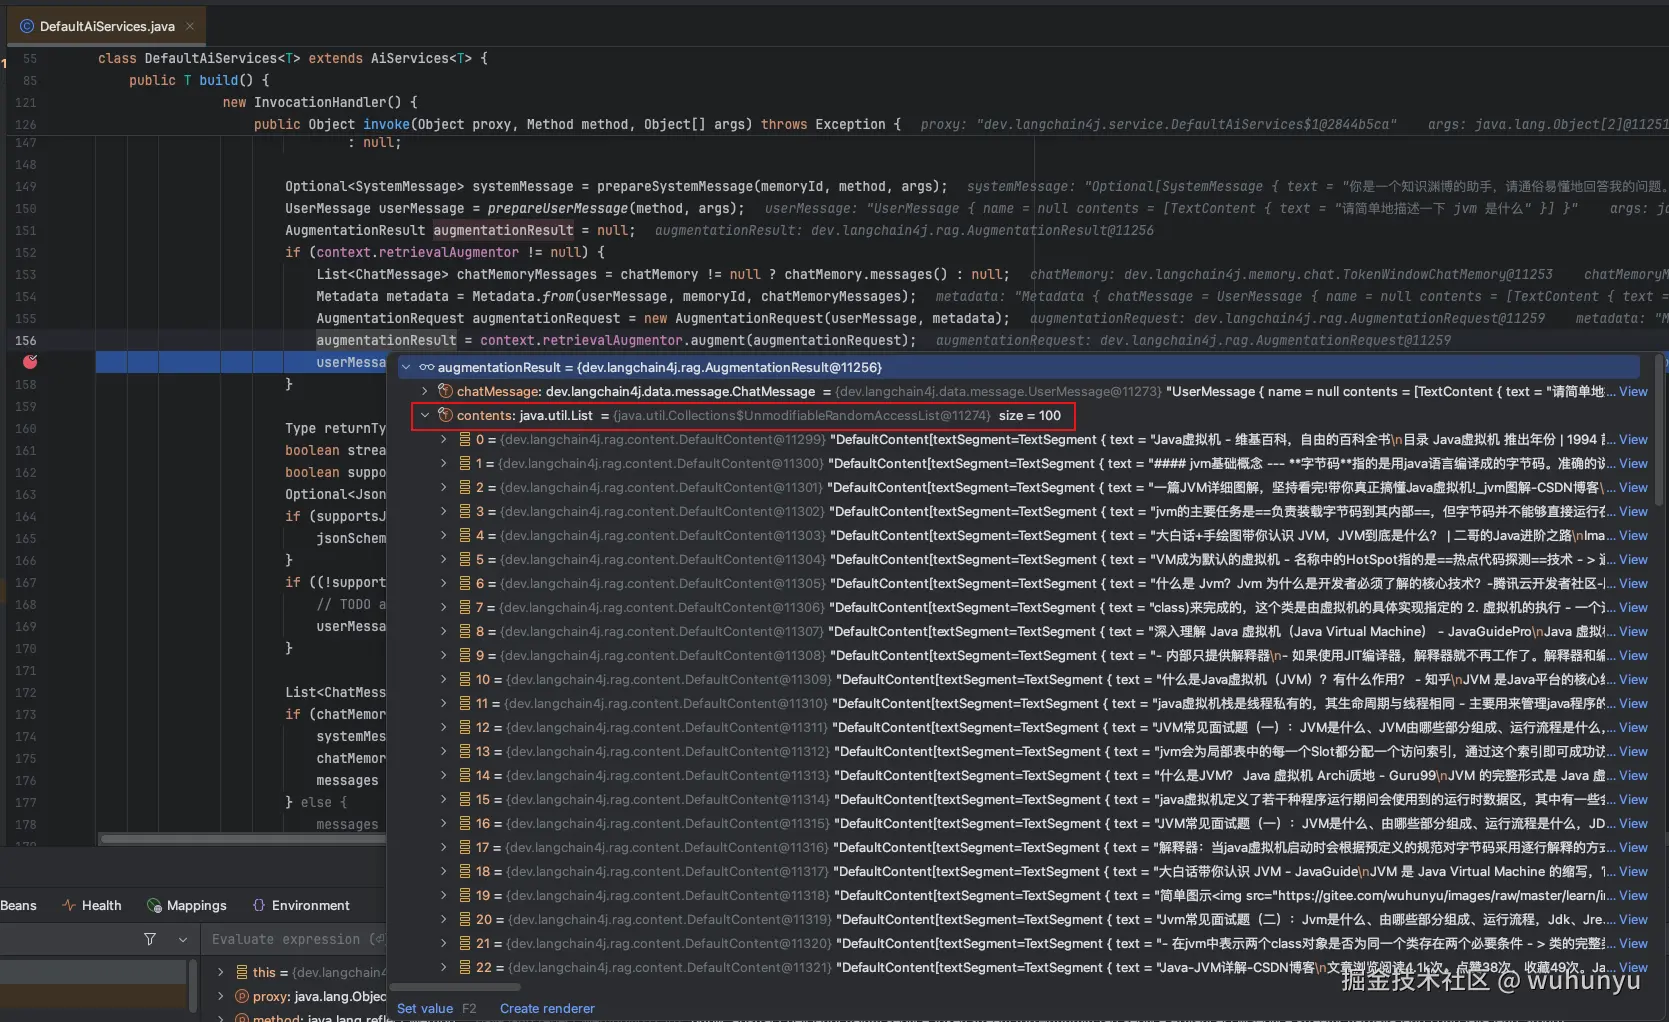Click the Environment braces icon
1669x1022 pixels.
click(259, 905)
